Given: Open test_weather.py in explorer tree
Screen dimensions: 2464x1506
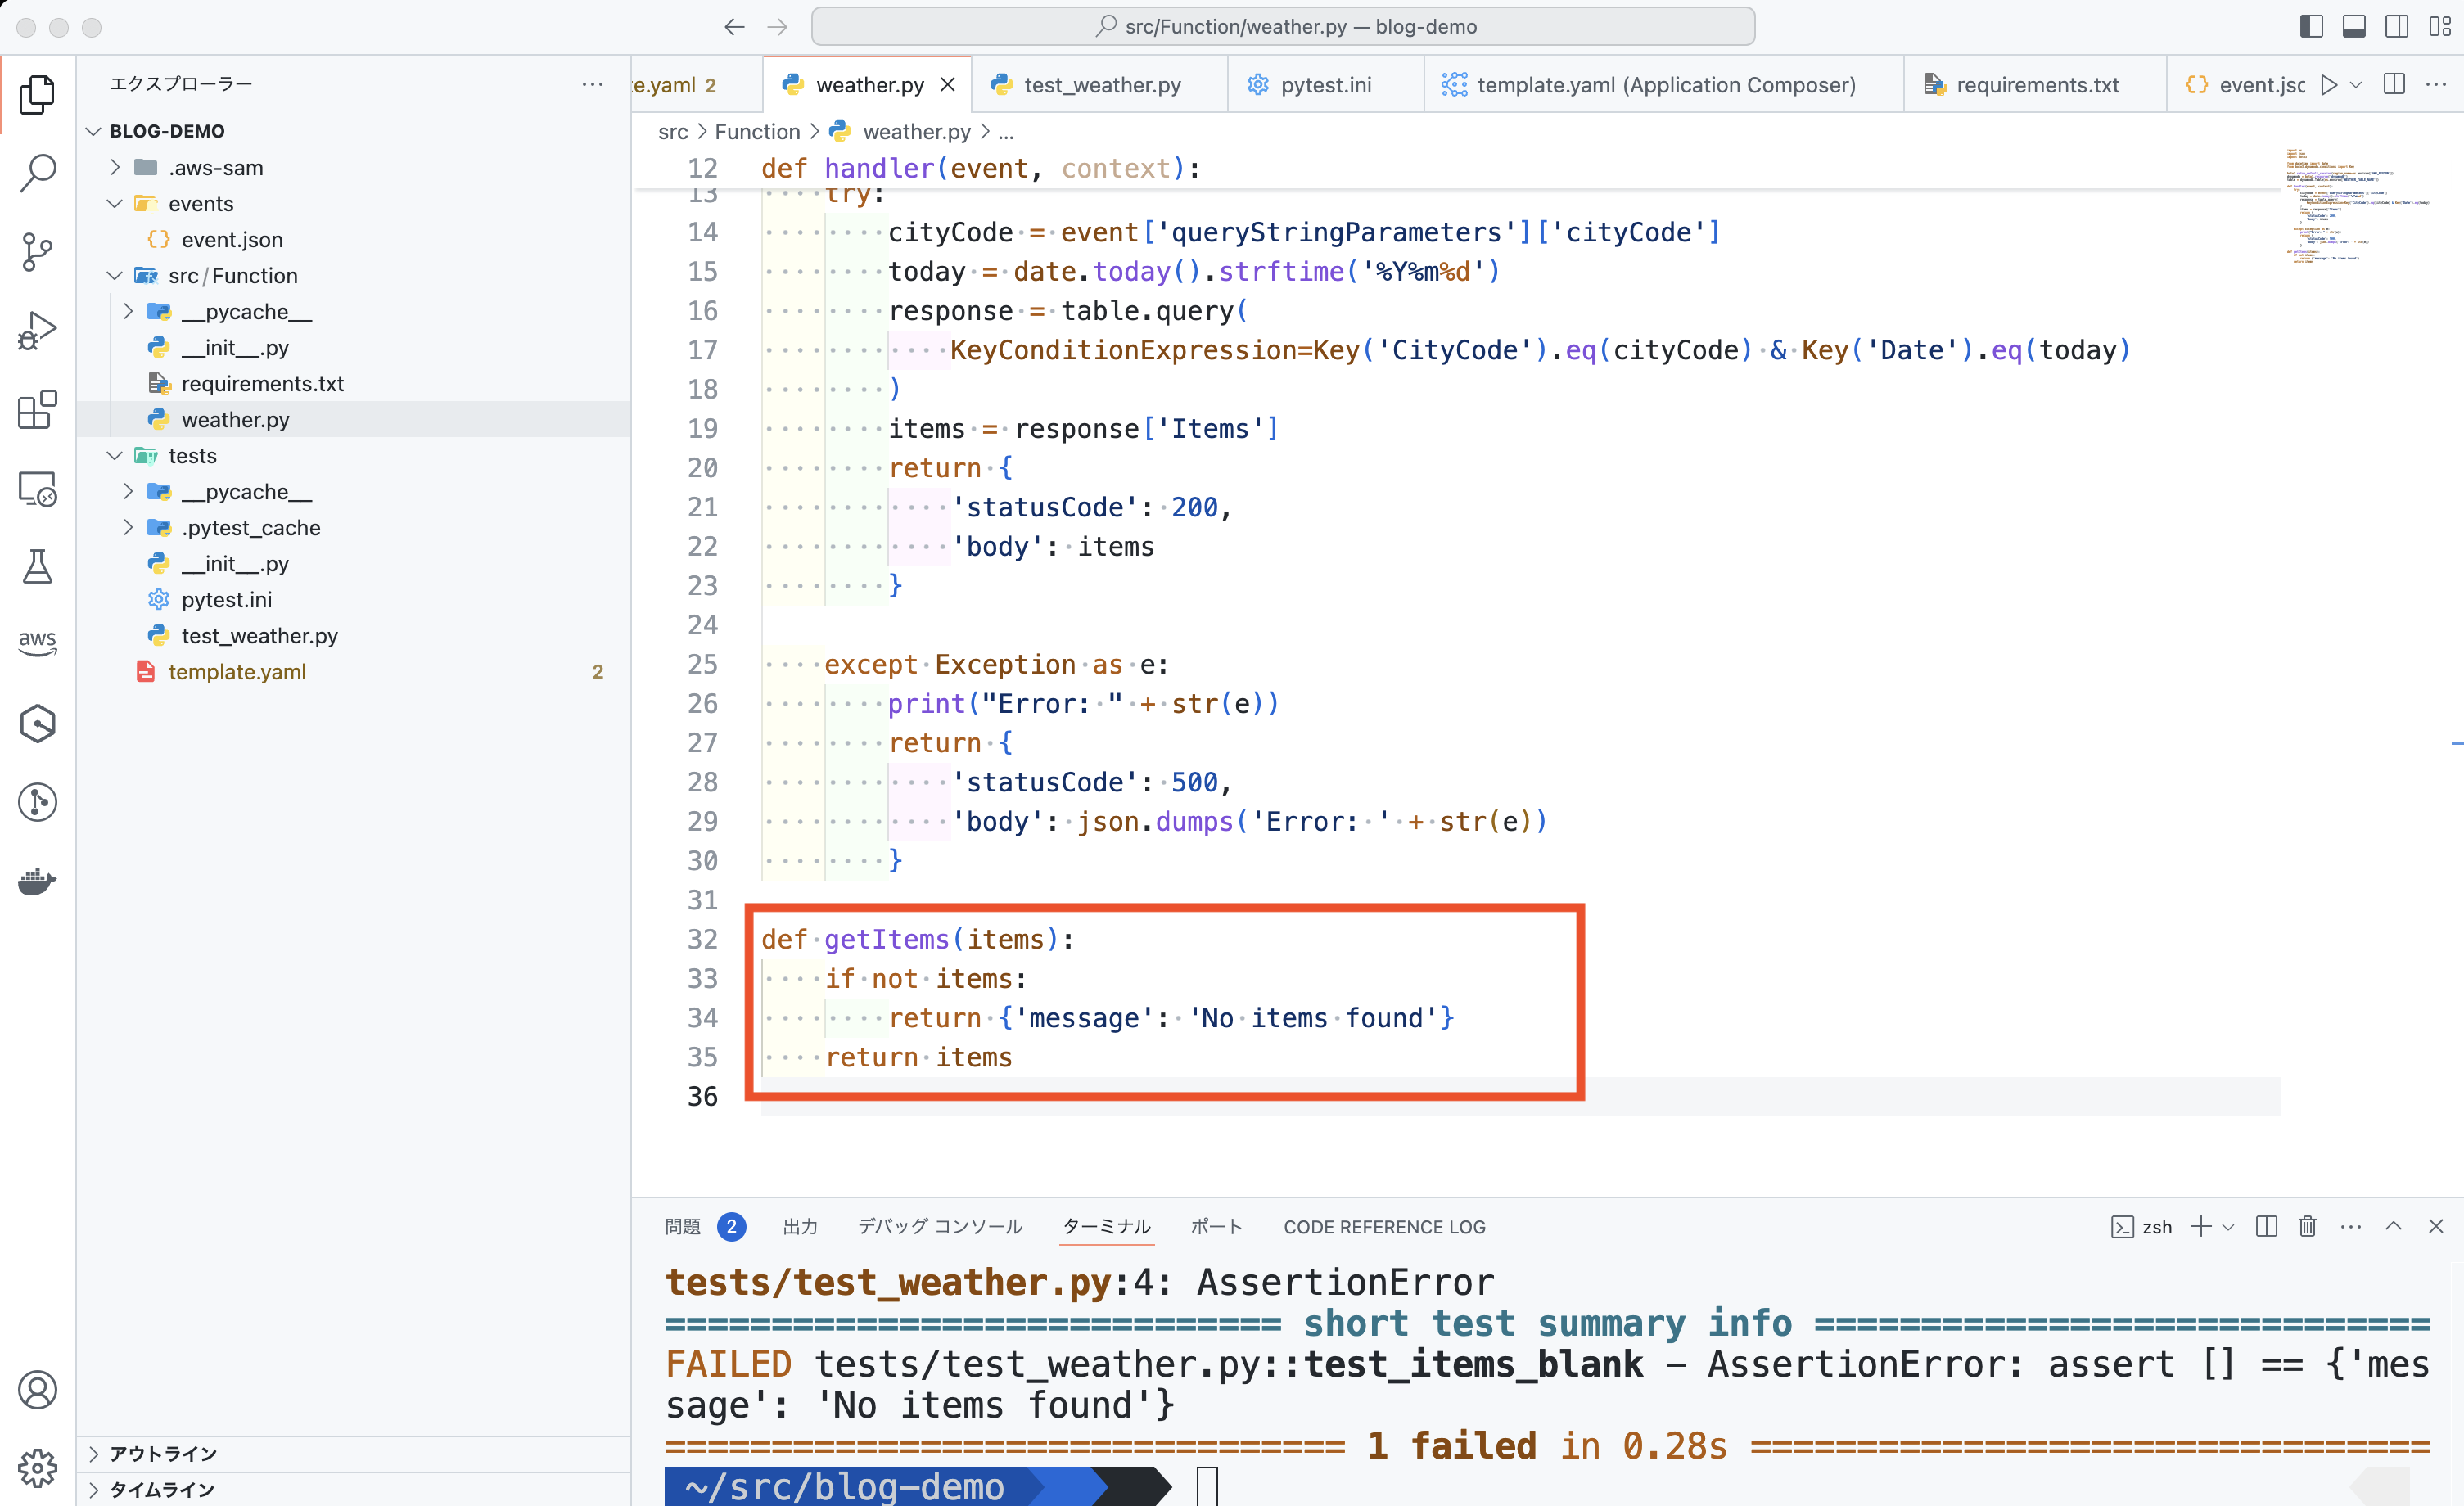Looking at the screenshot, I should (353, 635).
